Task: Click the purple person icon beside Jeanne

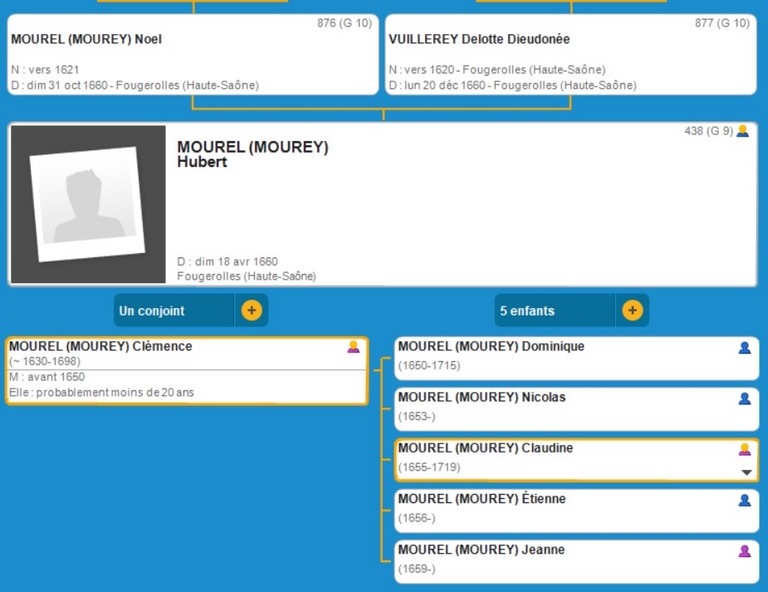Action: click(744, 551)
